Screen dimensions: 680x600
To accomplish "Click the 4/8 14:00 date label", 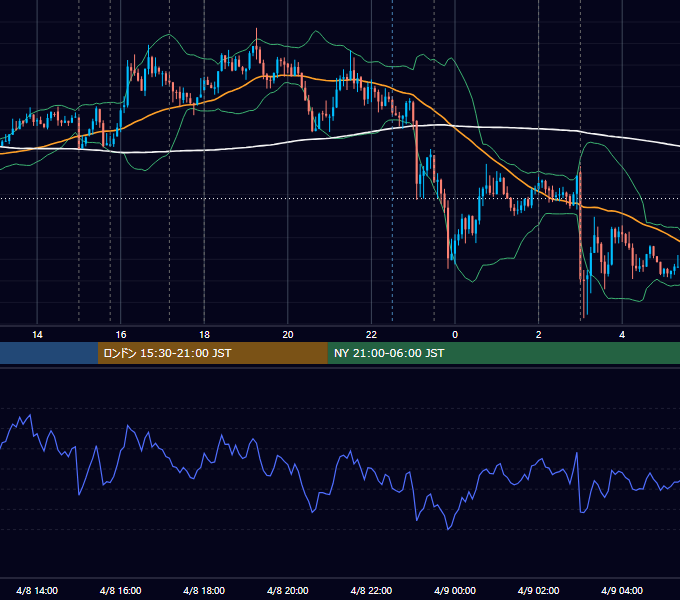I will point(37,590).
